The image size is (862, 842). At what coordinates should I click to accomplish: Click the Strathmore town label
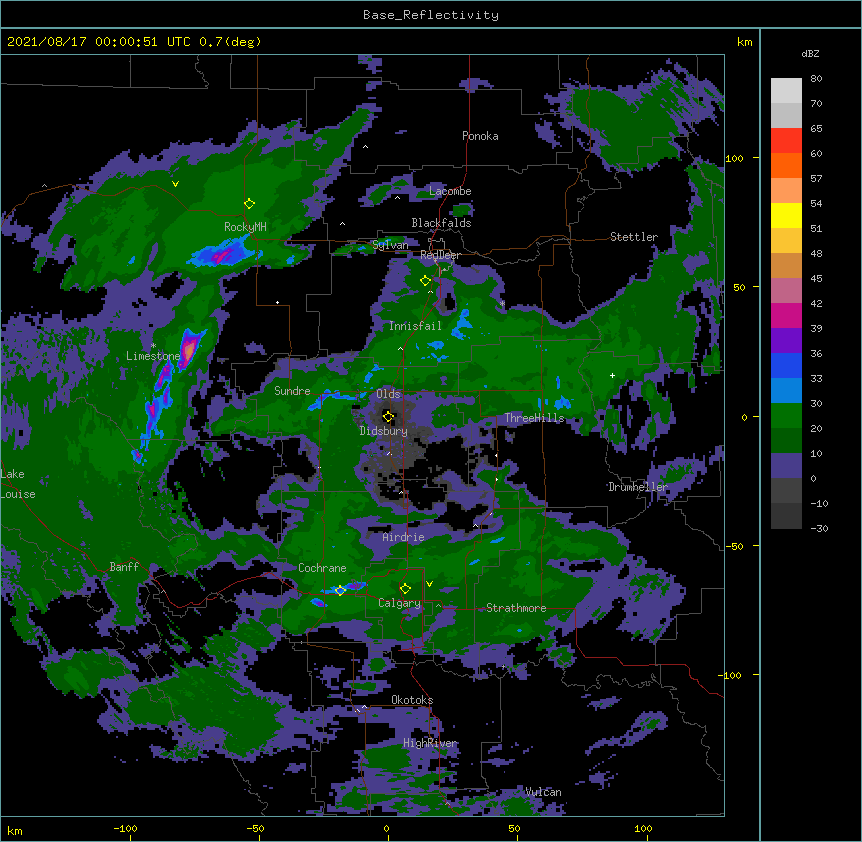(x=516, y=608)
